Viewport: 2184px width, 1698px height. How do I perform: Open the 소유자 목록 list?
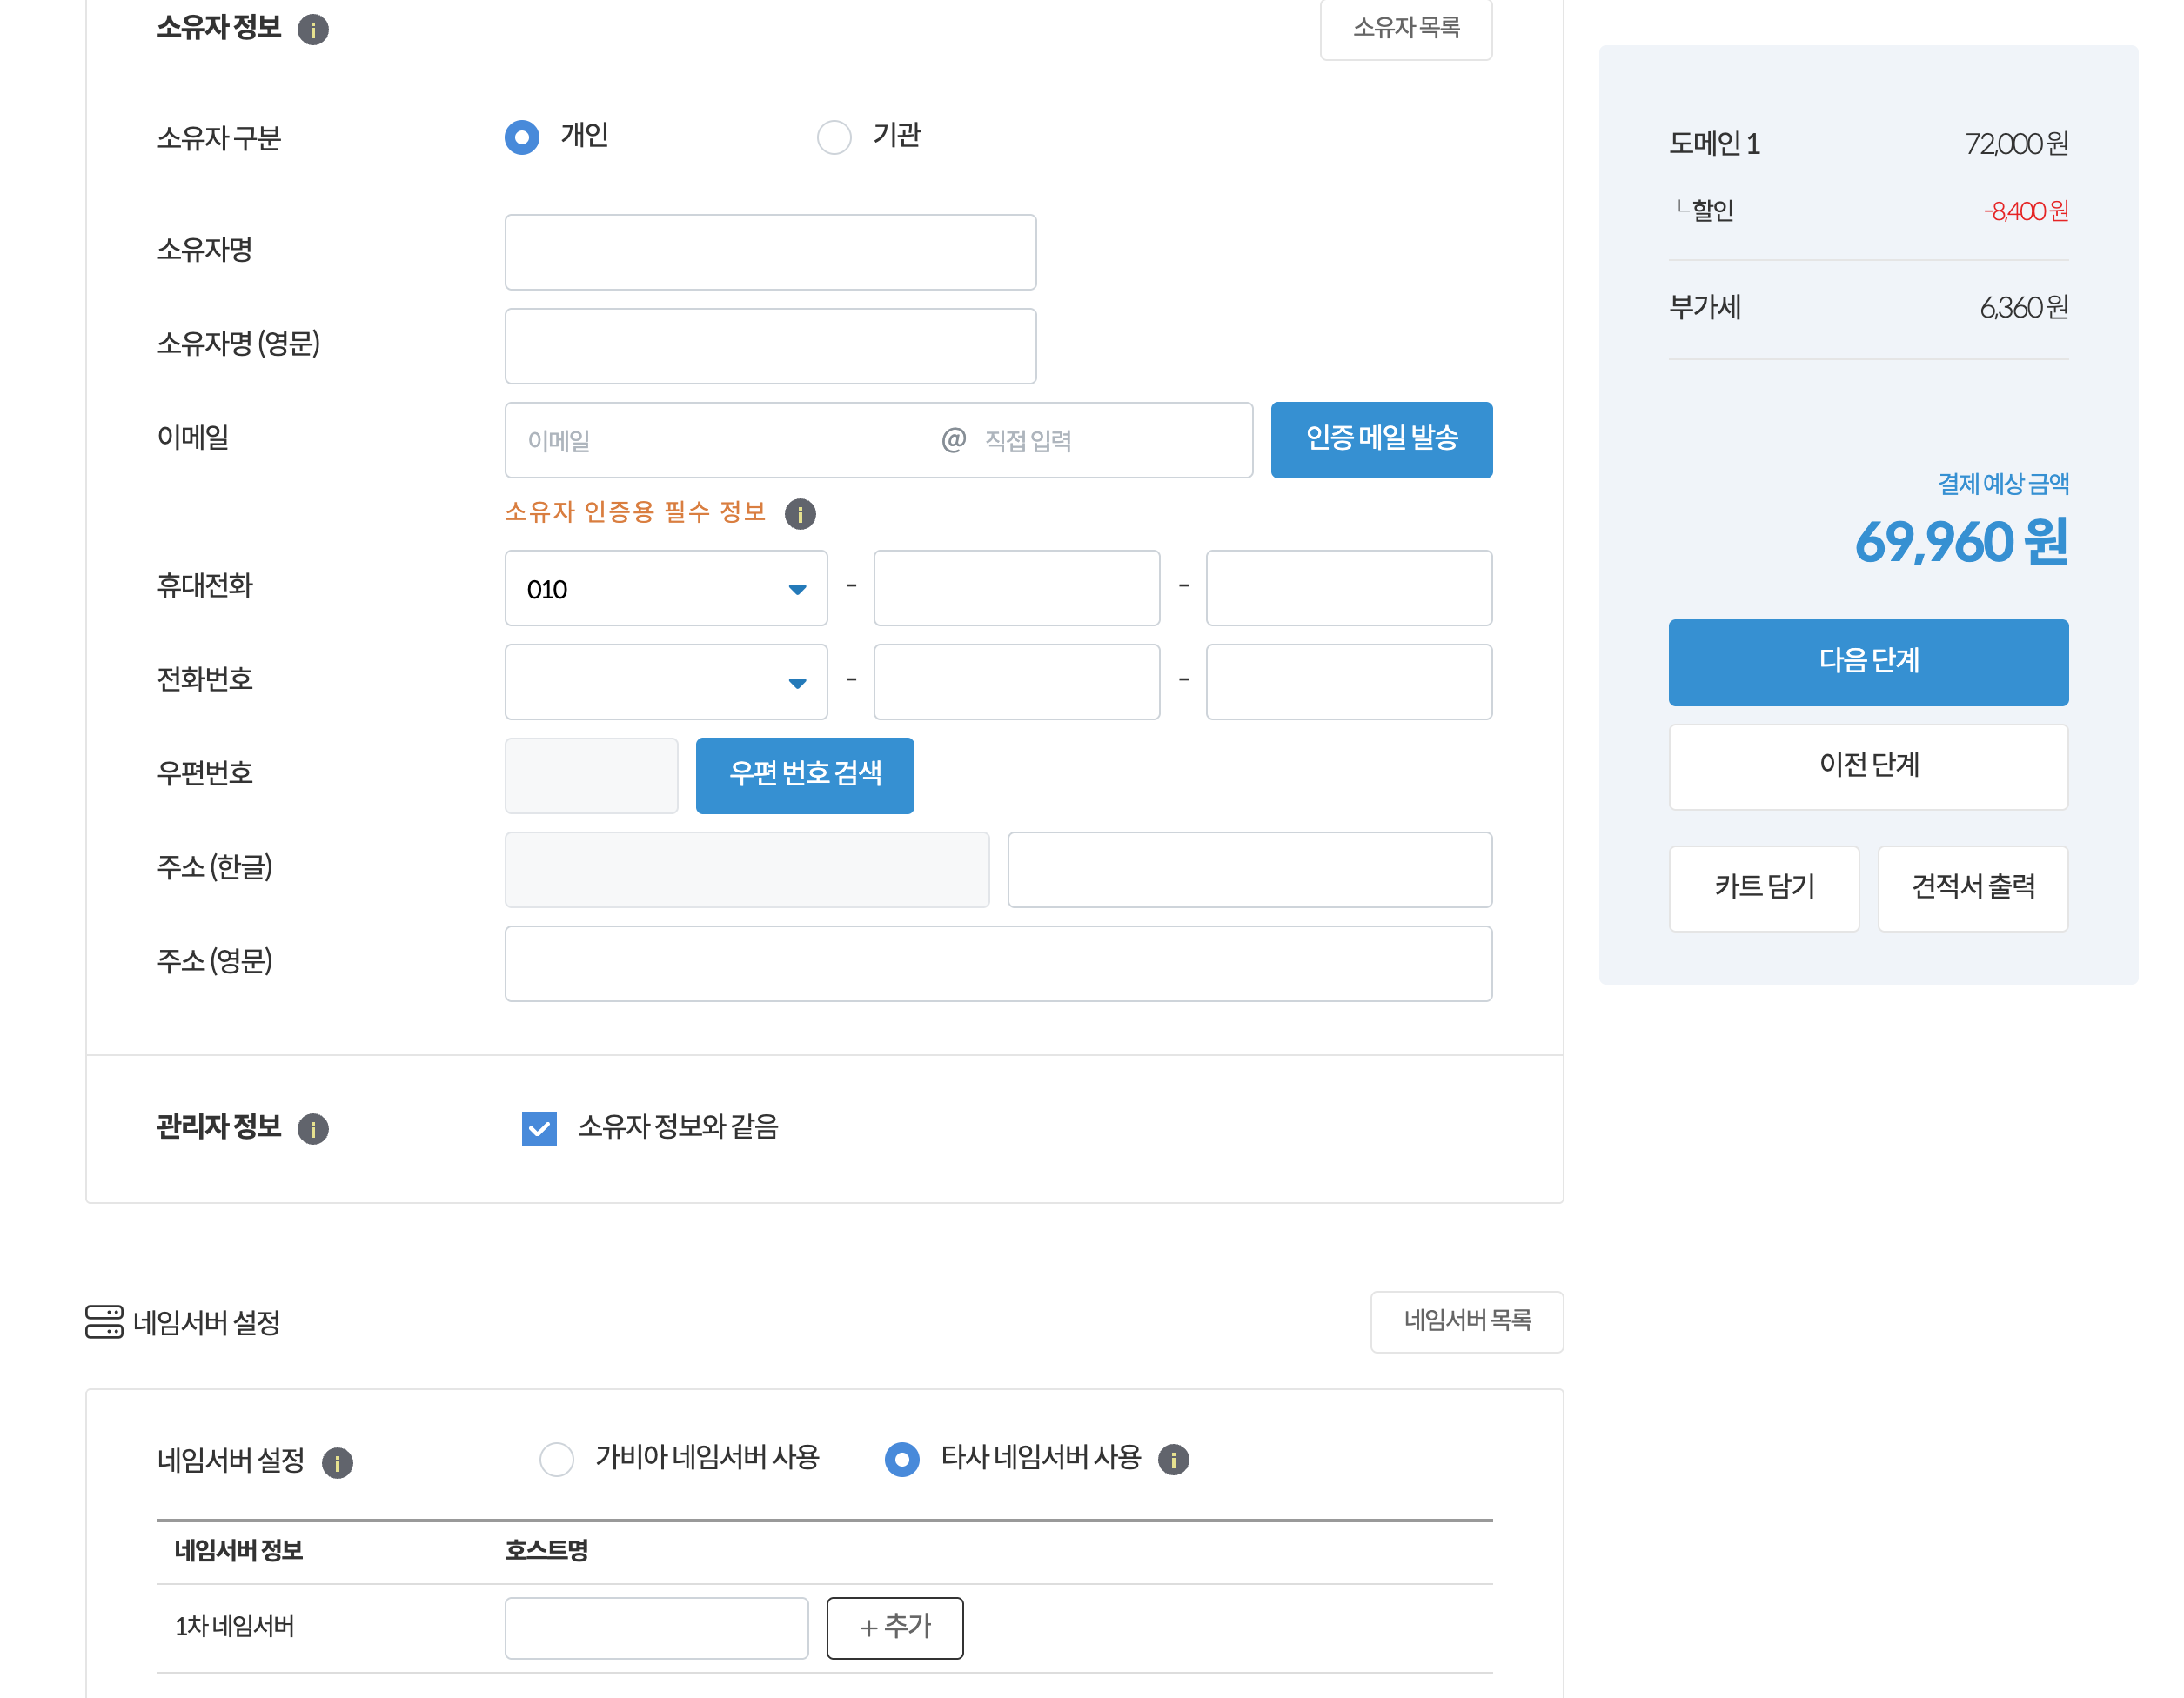coord(1406,28)
